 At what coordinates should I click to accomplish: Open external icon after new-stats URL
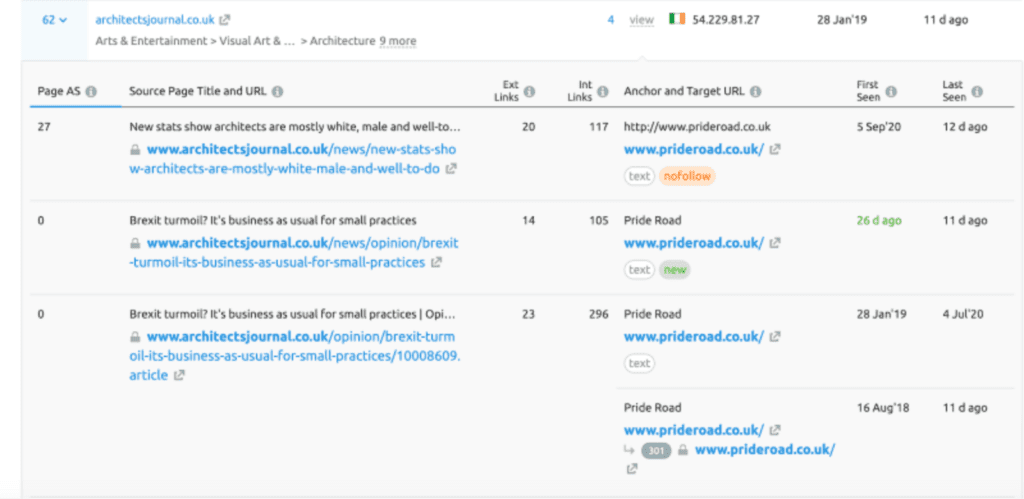[451, 169]
